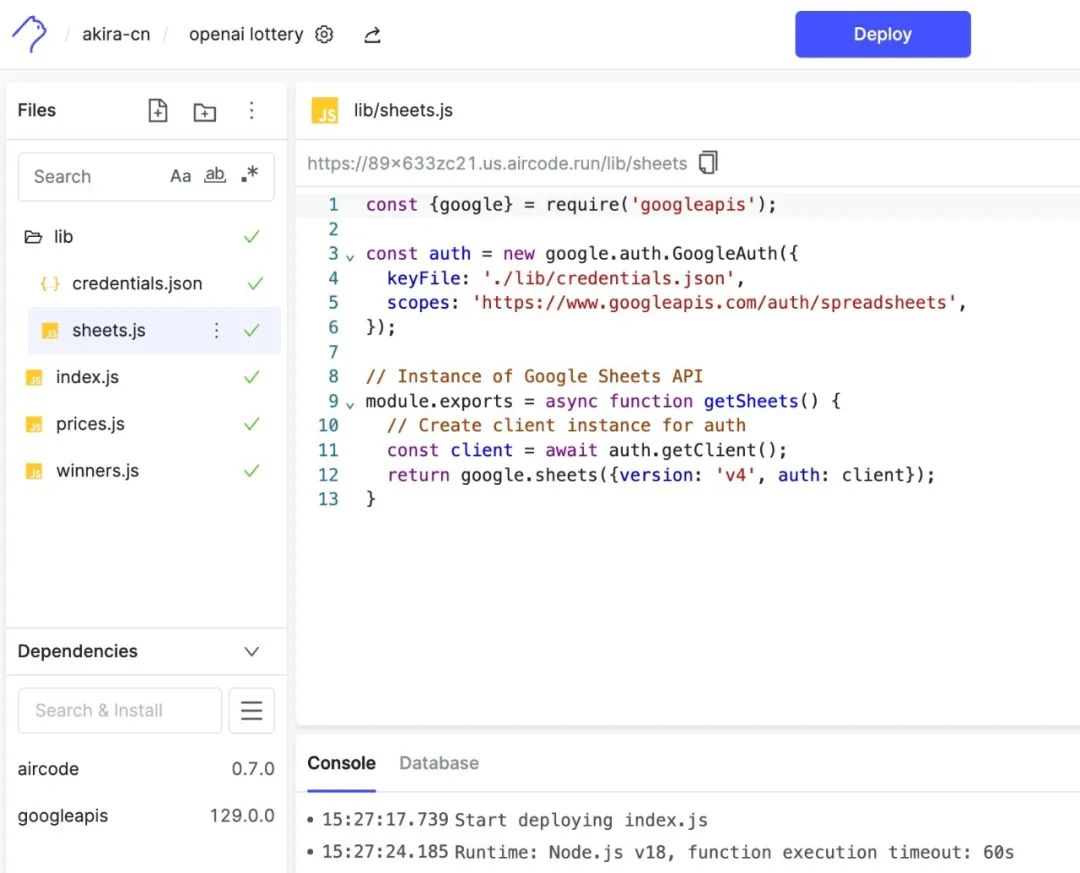Click akira-cn breadcrumb link
Screen dimensions: 1080x873
coord(116,34)
